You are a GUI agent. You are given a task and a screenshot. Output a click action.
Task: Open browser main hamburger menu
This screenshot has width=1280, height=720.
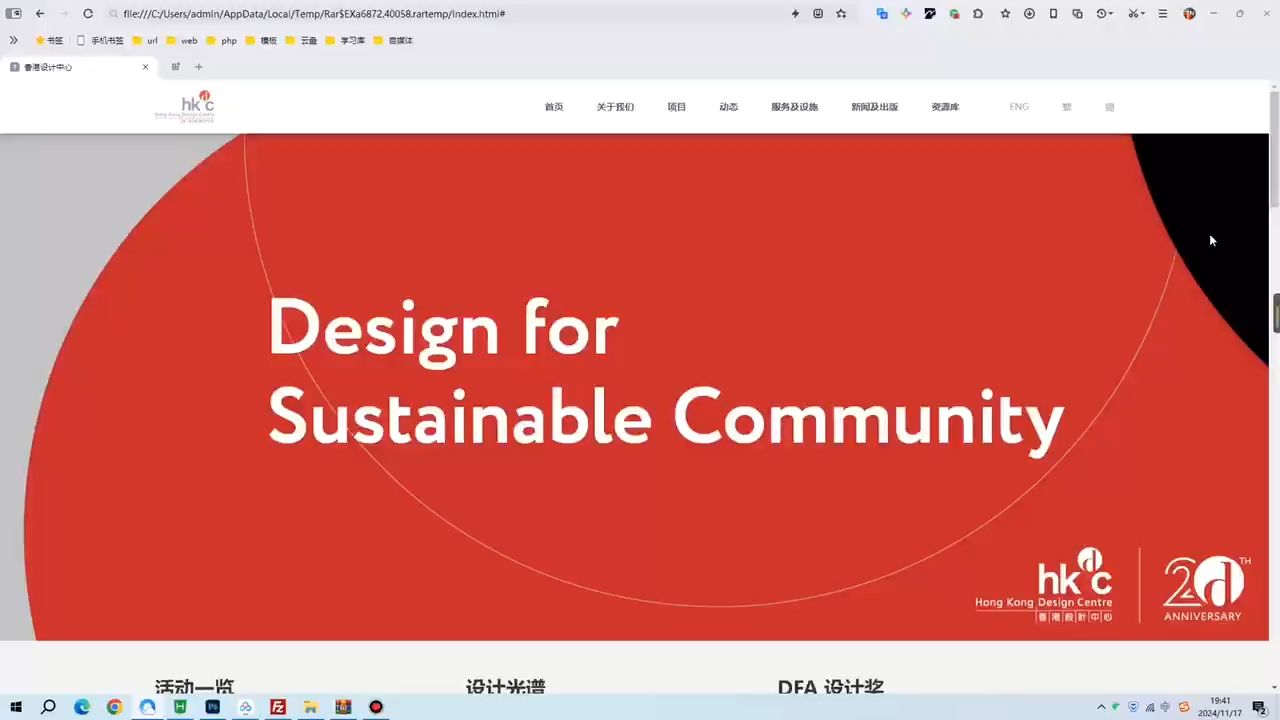(1163, 14)
